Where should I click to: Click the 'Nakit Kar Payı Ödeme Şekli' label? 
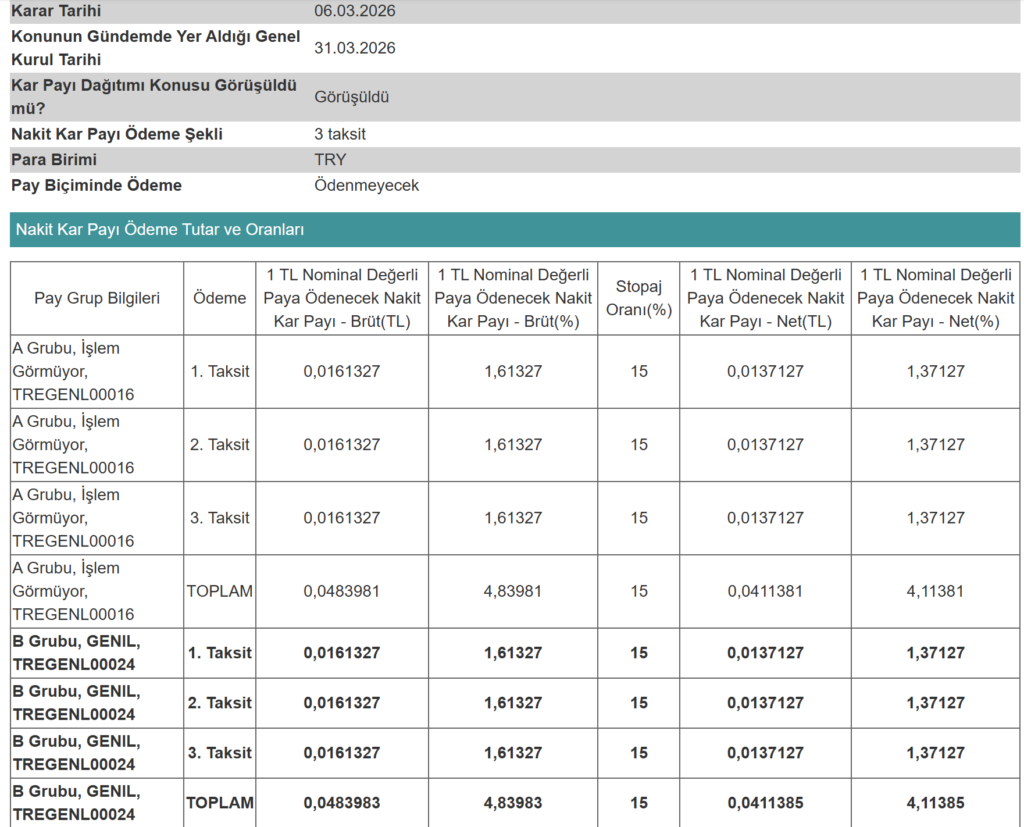point(117,134)
